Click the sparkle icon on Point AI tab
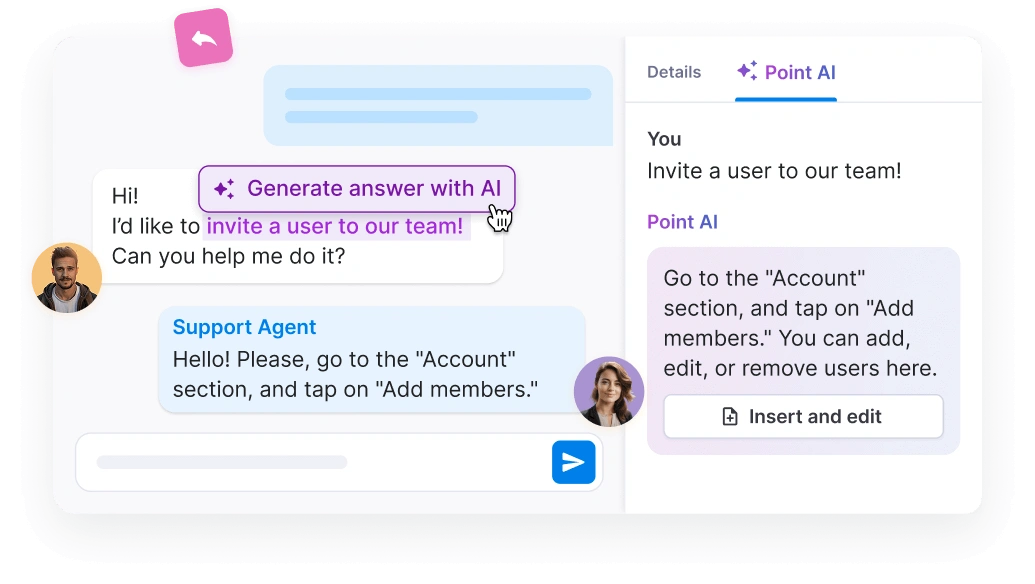Image resolution: width=1035 pixels, height=584 pixels. tap(746, 71)
